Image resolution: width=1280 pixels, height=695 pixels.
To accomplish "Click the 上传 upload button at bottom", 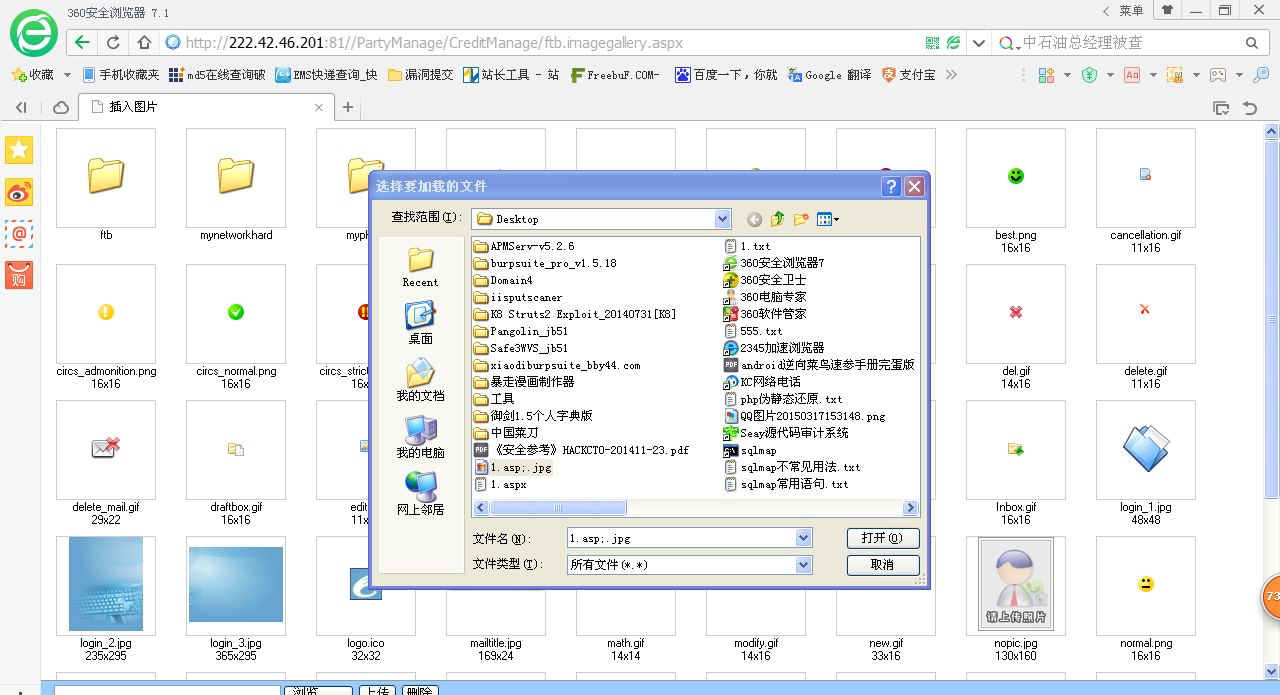I will pos(377,690).
